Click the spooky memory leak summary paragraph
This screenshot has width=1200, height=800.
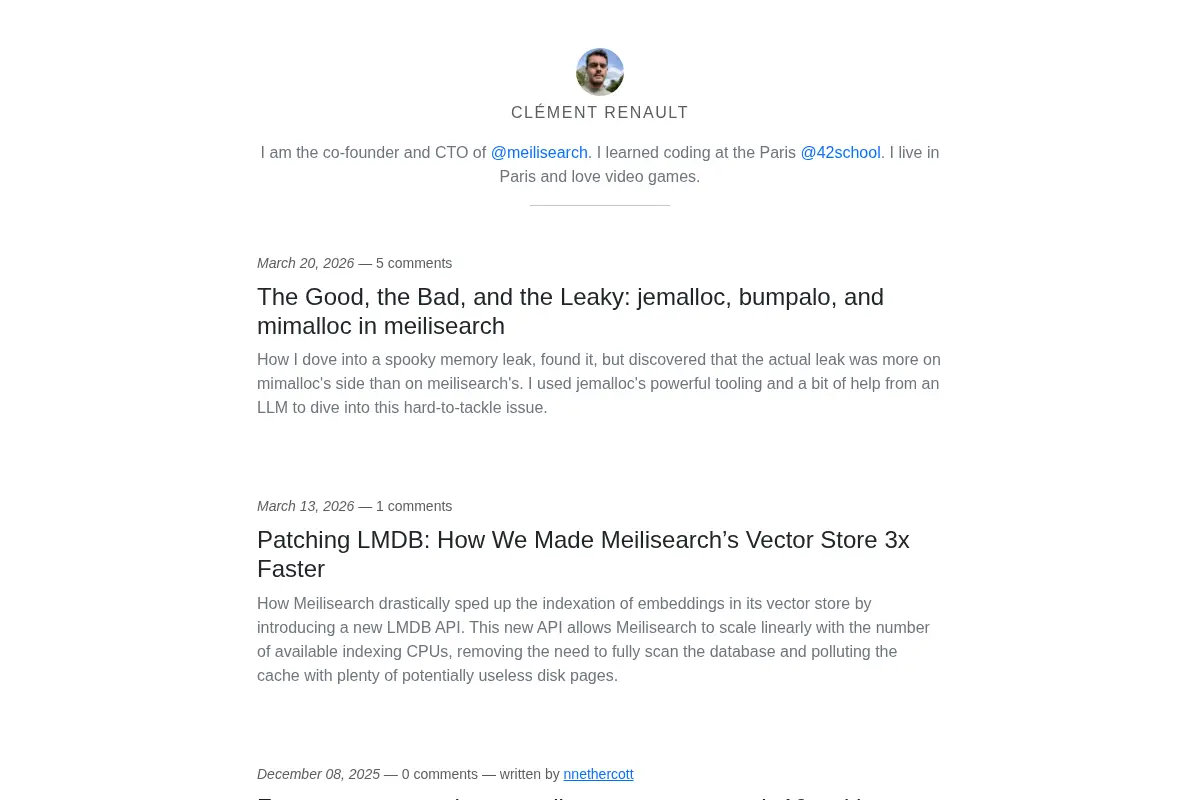click(x=599, y=384)
